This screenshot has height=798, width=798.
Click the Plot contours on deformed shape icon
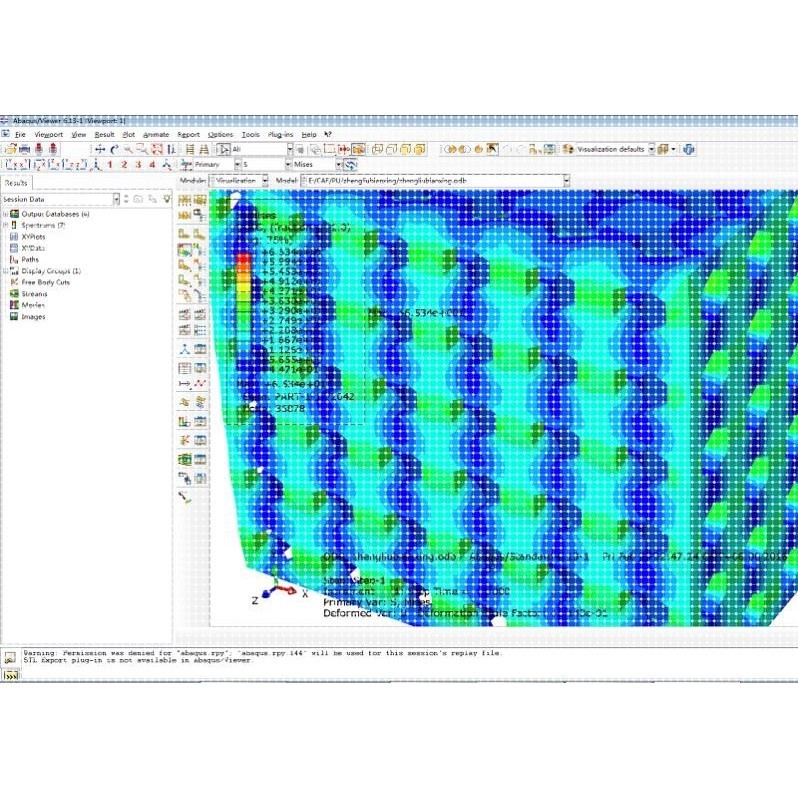(184, 250)
